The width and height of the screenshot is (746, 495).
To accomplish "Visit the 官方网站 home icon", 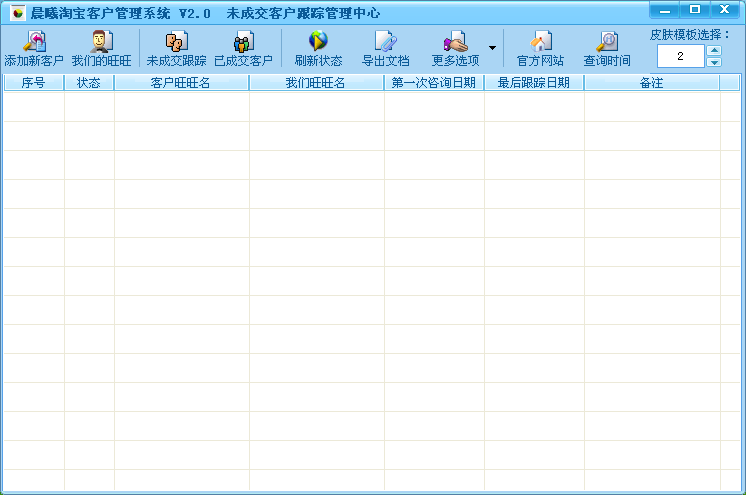I will tap(540, 41).
